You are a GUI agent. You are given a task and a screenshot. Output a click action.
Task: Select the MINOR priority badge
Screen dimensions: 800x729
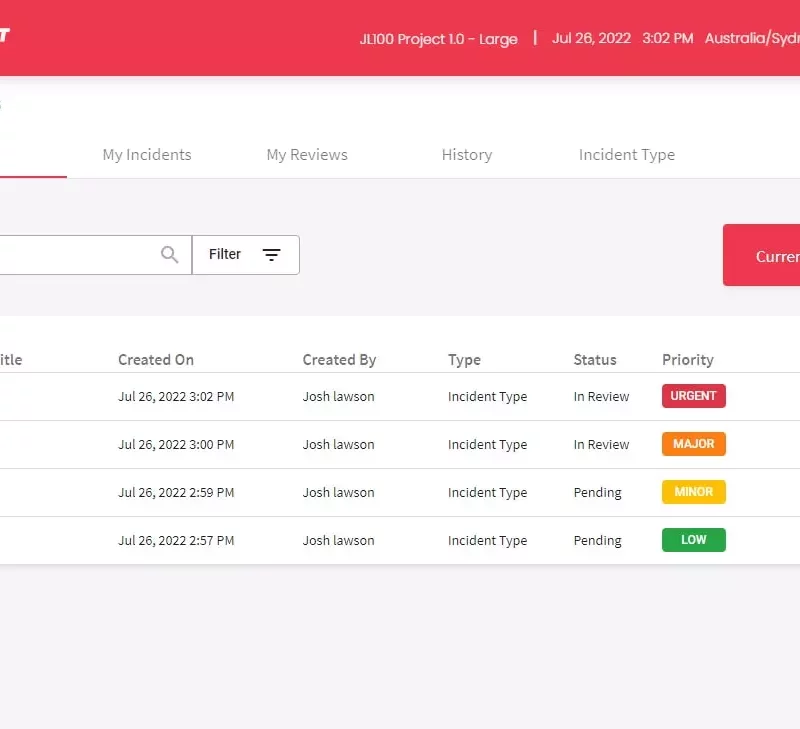[x=694, y=492]
